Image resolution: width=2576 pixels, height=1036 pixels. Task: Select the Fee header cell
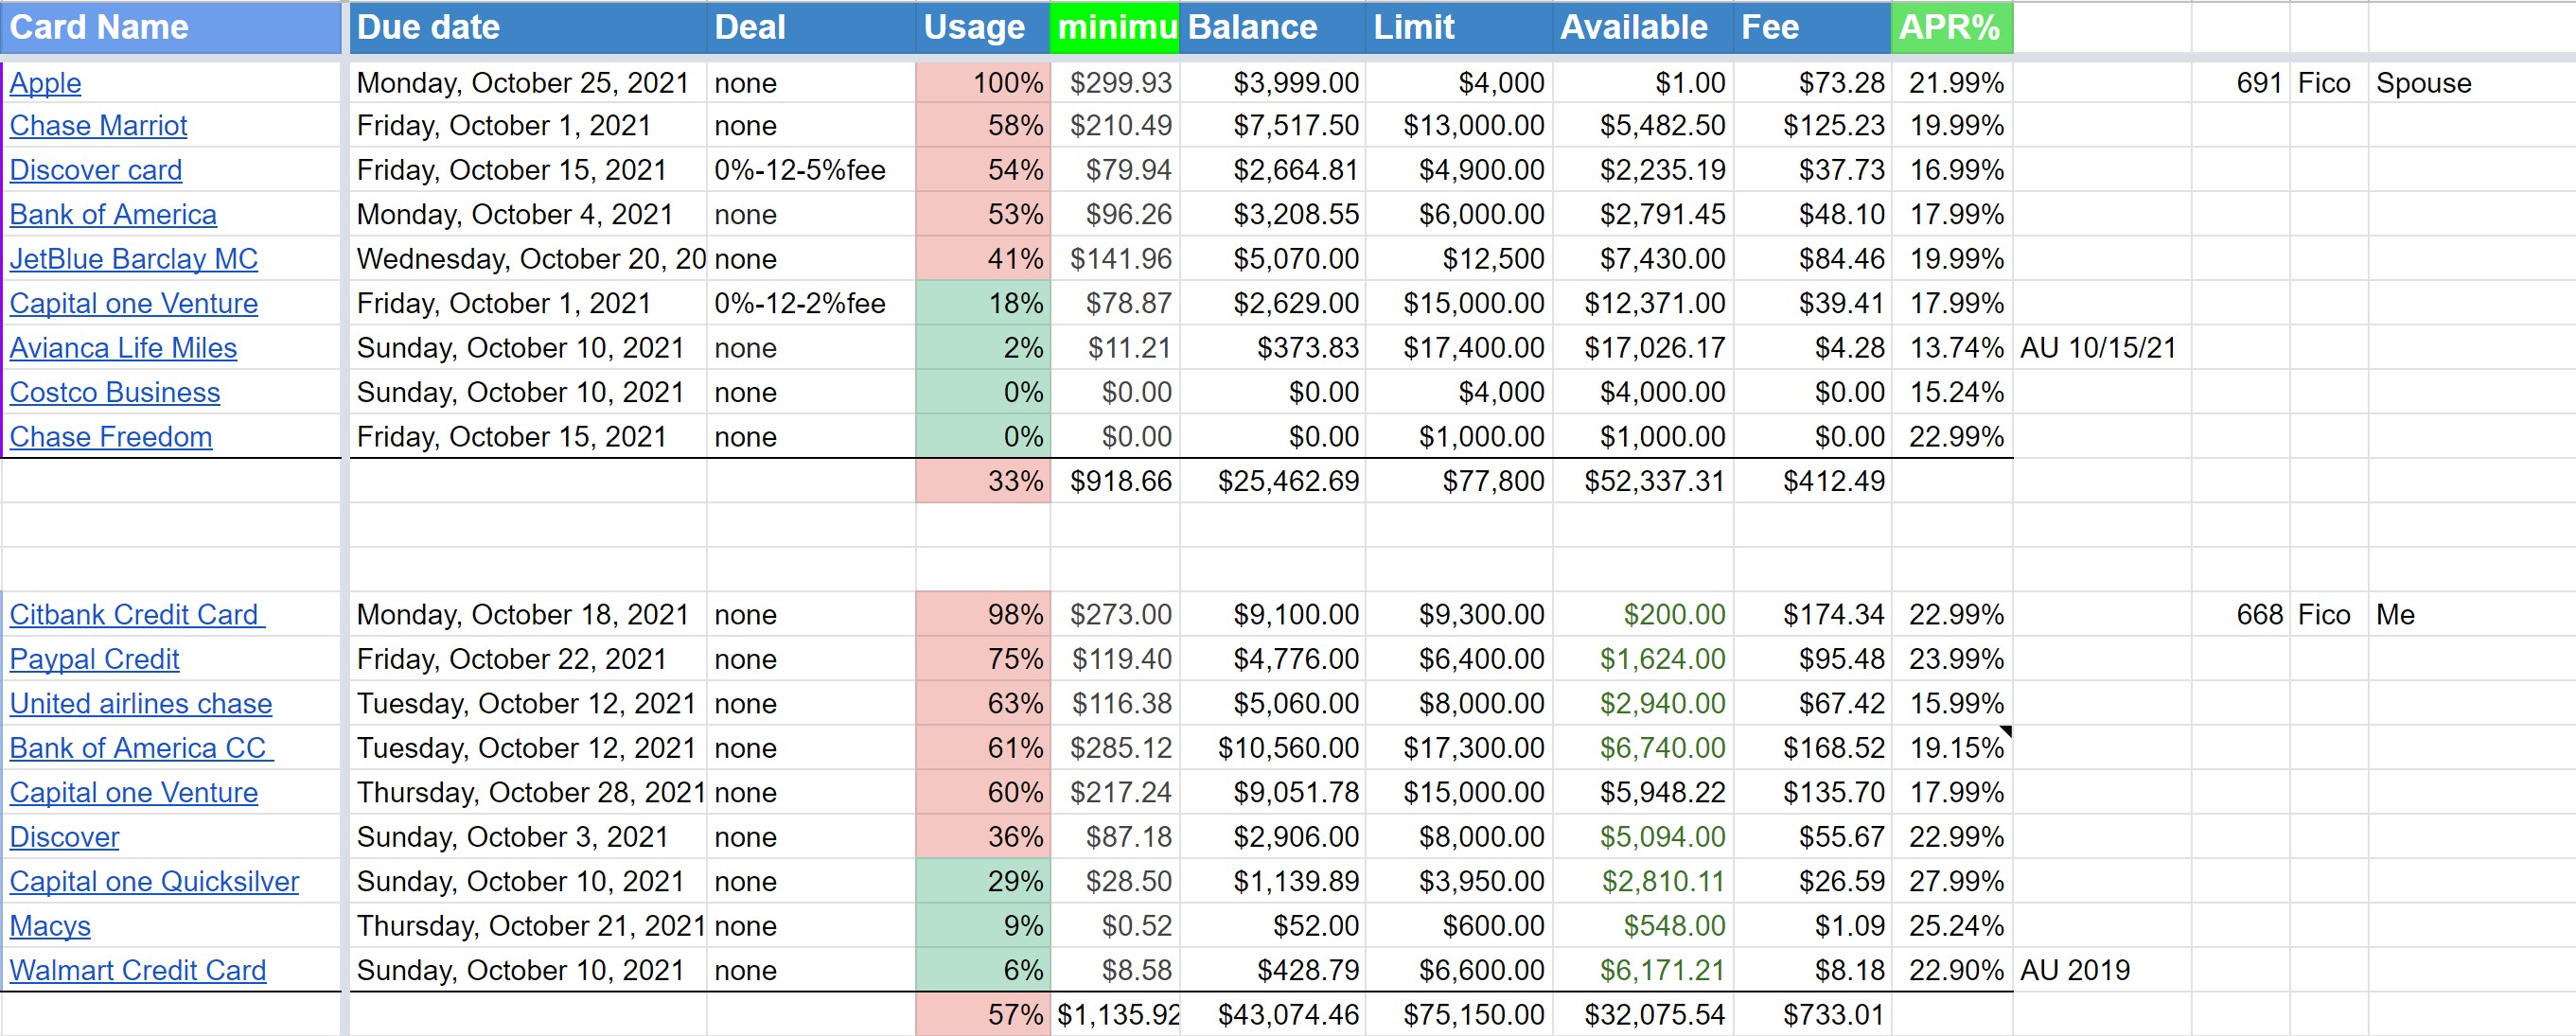pyautogui.click(x=1812, y=27)
